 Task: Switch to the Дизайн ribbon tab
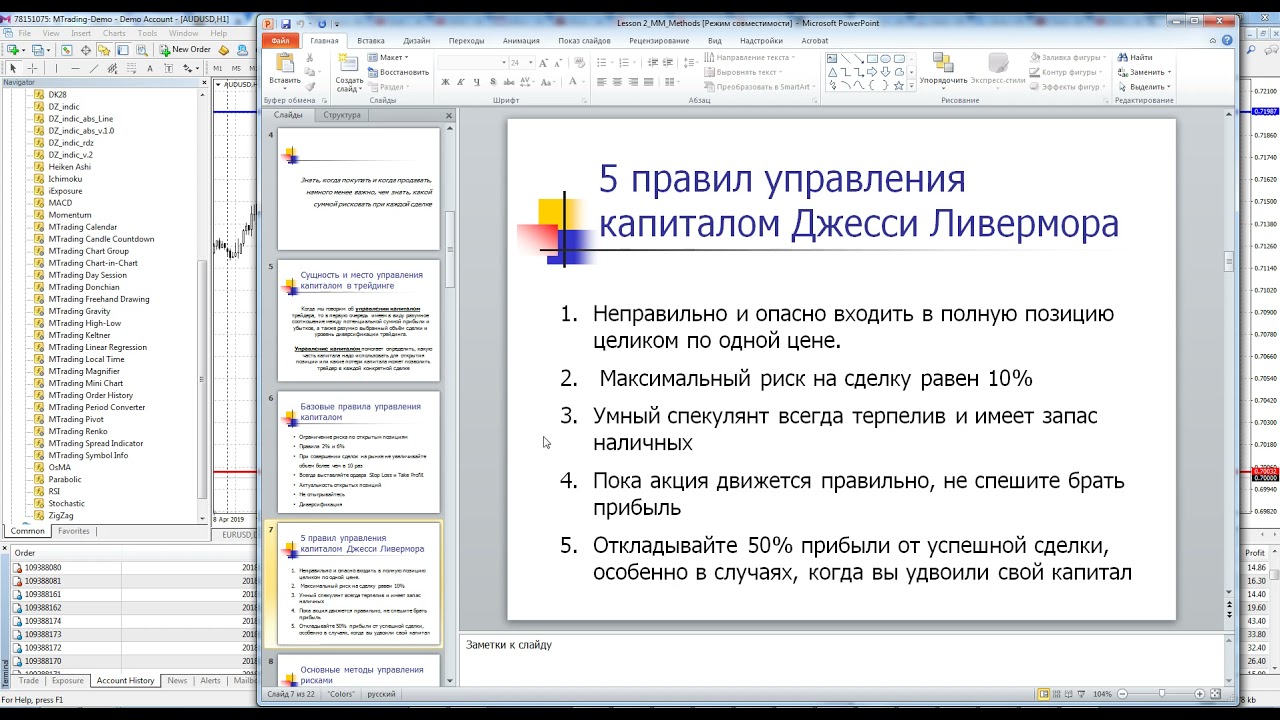tap(416, 41)
